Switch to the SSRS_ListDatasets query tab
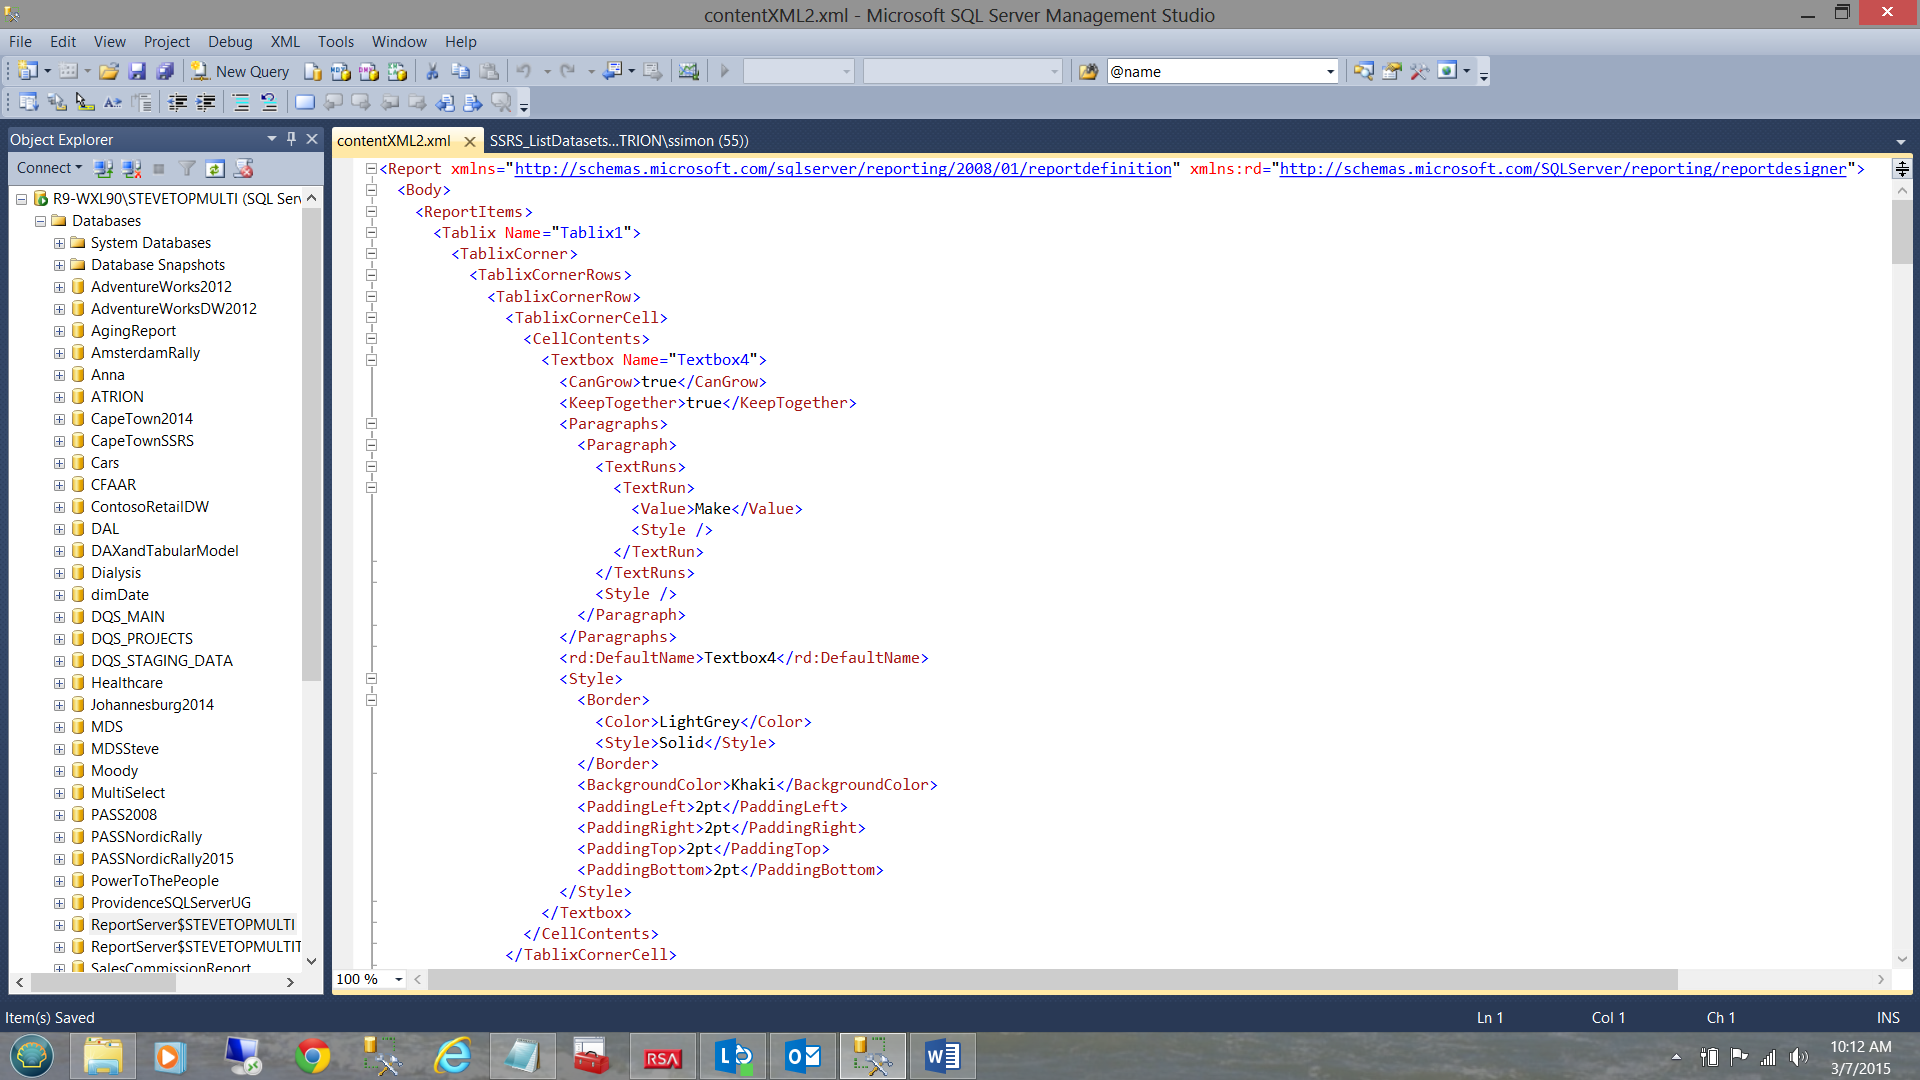 point(618,140)
